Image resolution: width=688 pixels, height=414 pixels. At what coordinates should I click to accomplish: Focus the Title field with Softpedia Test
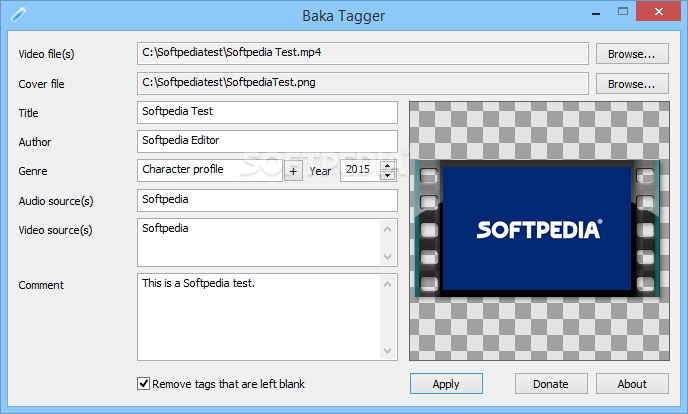coord(267,112)
